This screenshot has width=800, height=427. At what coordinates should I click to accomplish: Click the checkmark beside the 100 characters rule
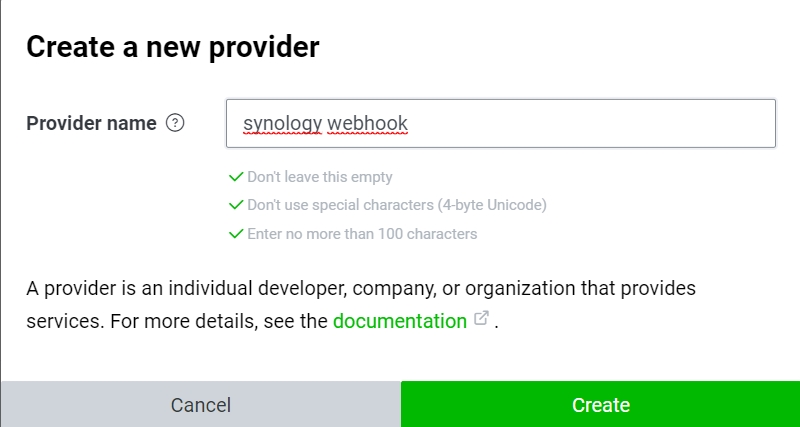click(236, 234)
